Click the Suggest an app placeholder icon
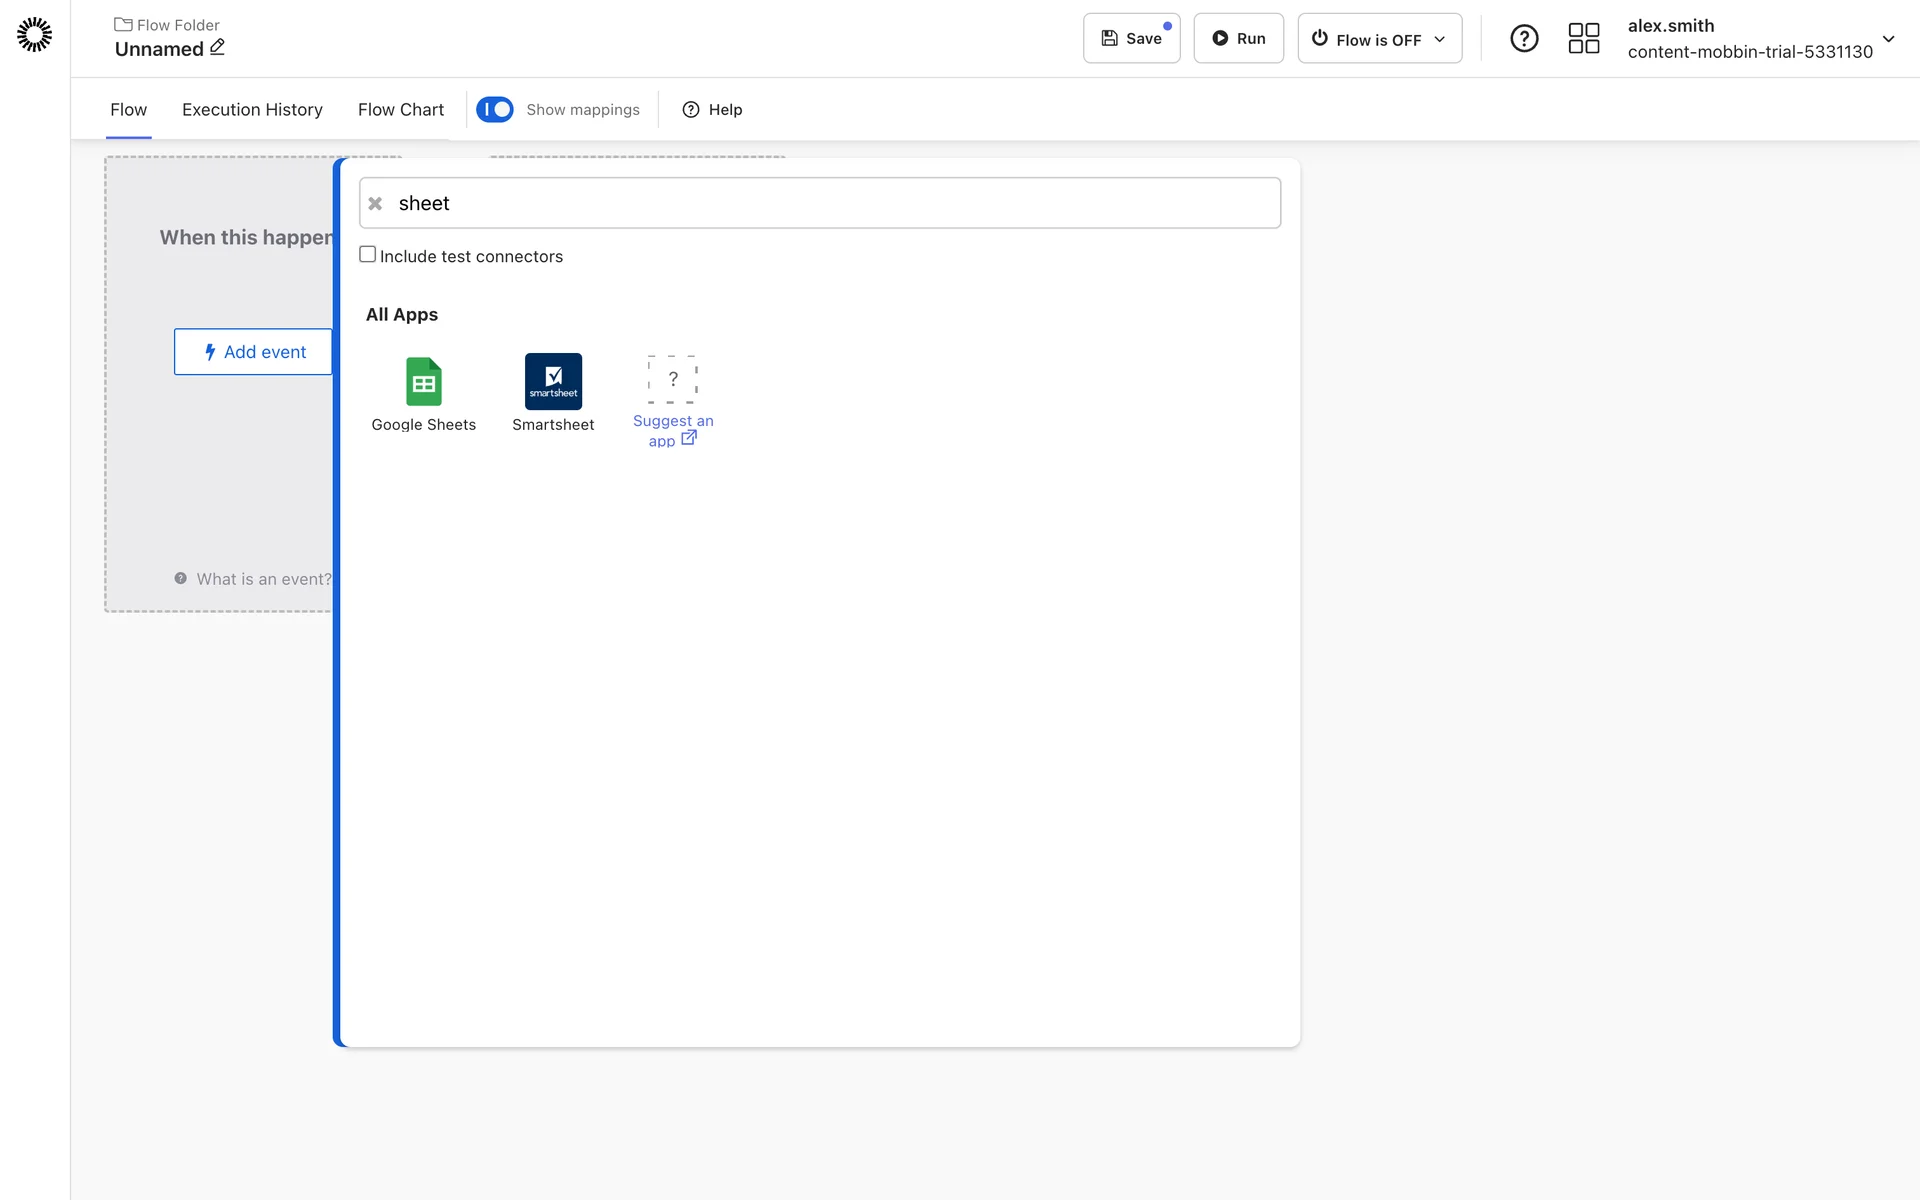 point(672,379)
